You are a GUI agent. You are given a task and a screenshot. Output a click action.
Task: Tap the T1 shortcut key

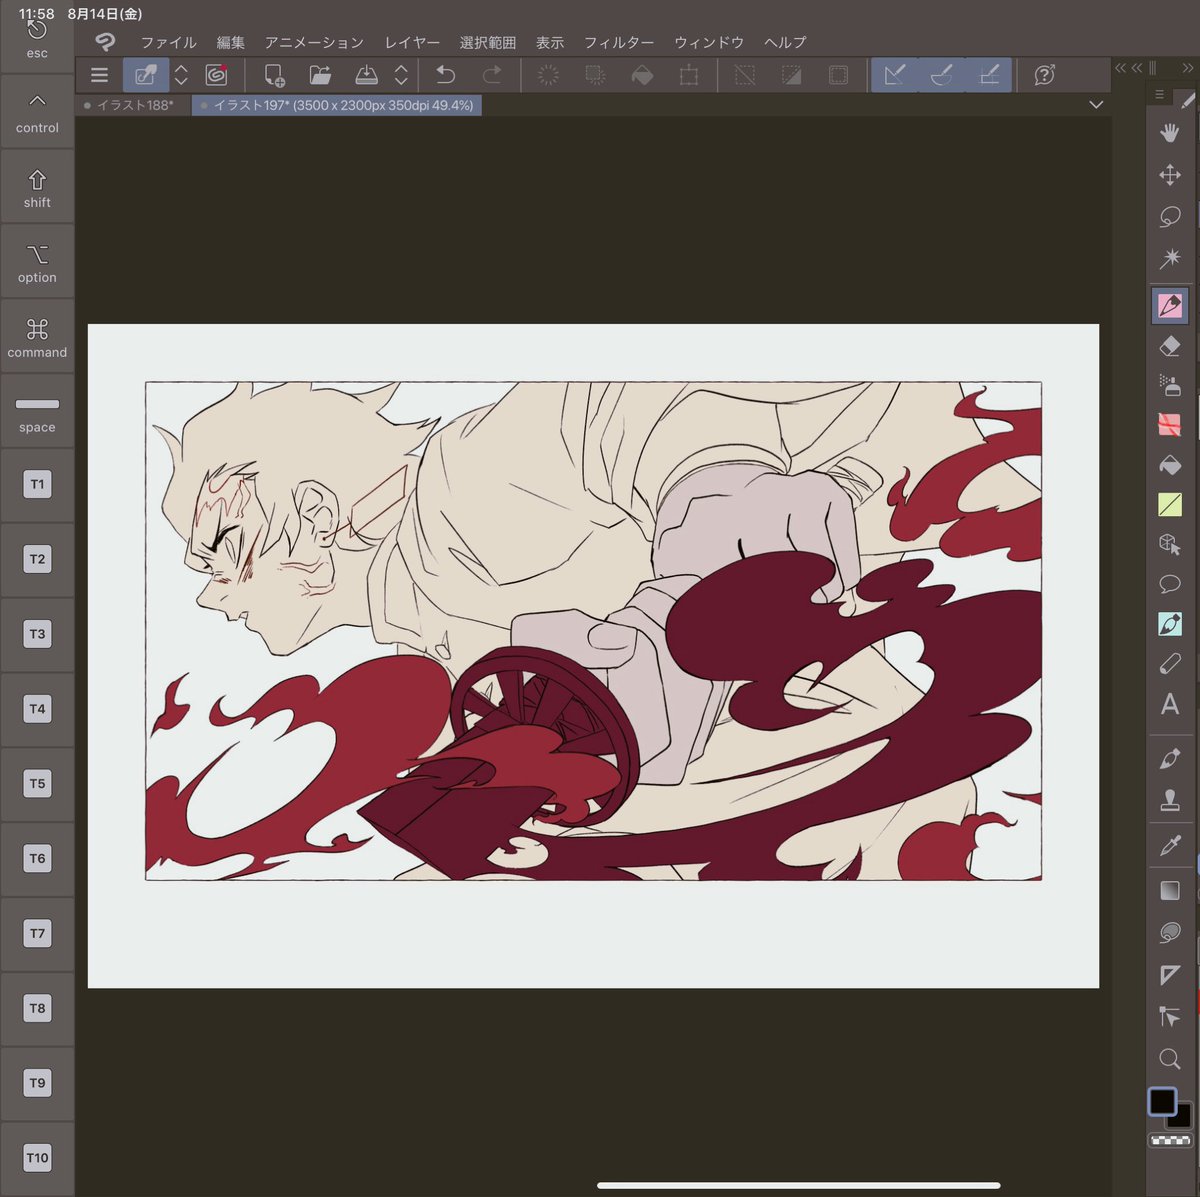[x=37, y=484]
